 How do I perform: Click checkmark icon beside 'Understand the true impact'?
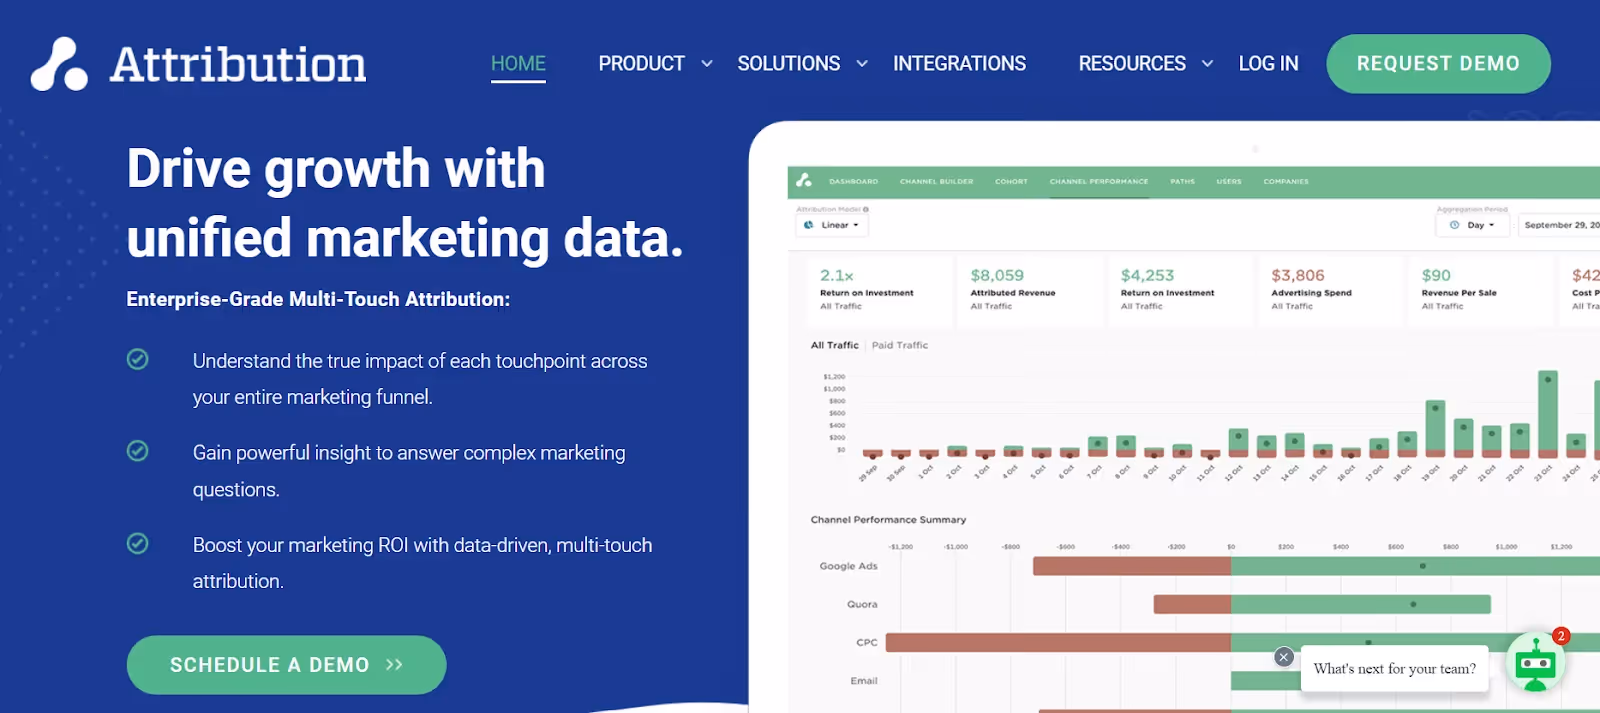(x=138, y=359)
